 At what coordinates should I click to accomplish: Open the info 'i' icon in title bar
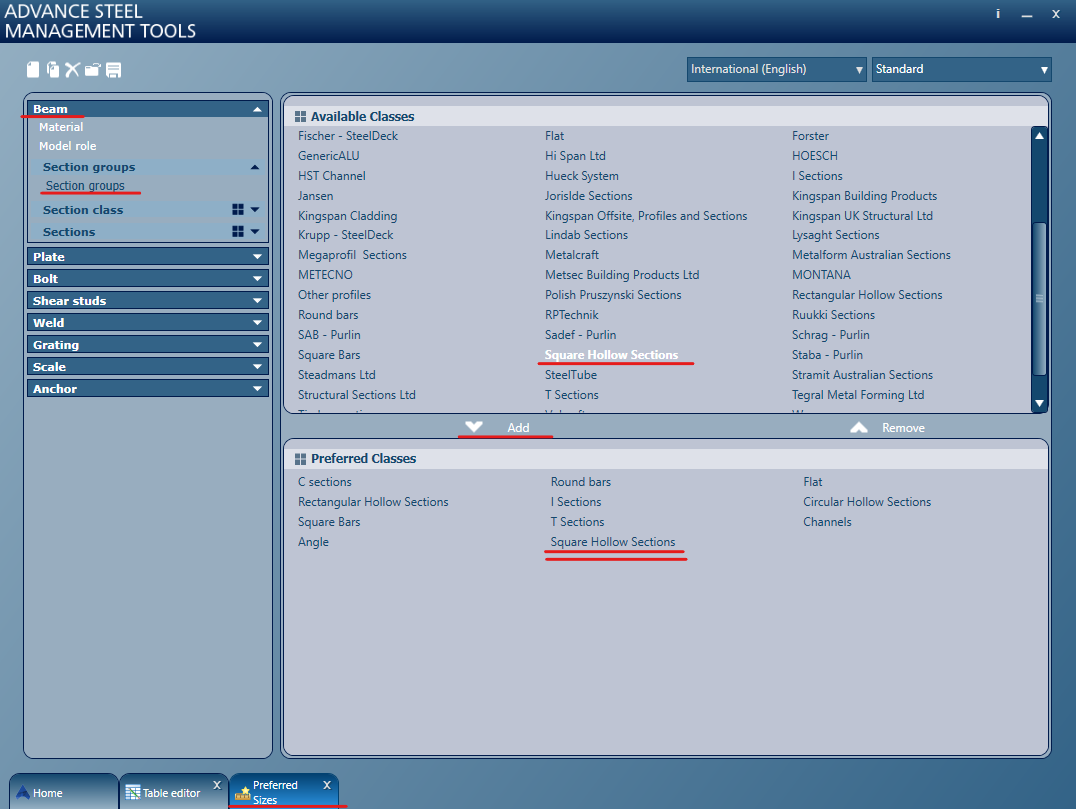pos(998,14)
